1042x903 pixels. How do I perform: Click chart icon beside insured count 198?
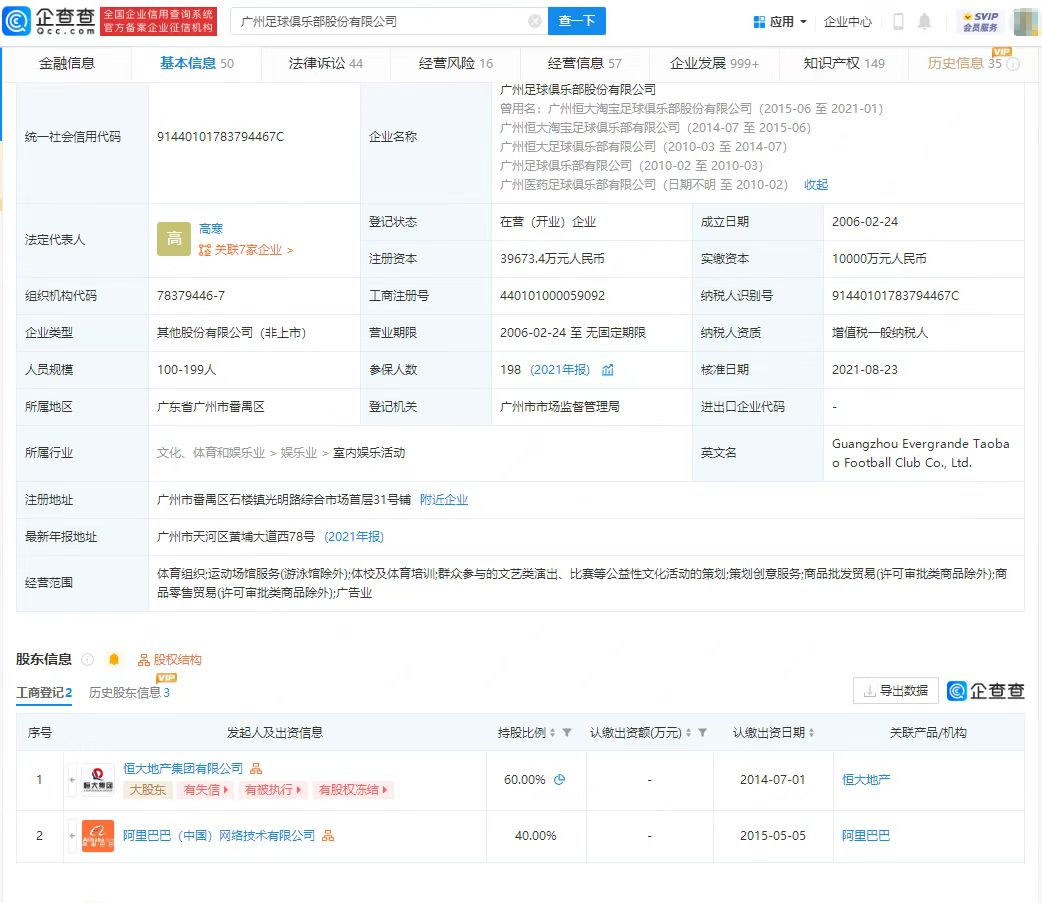(x=608, y=370)
